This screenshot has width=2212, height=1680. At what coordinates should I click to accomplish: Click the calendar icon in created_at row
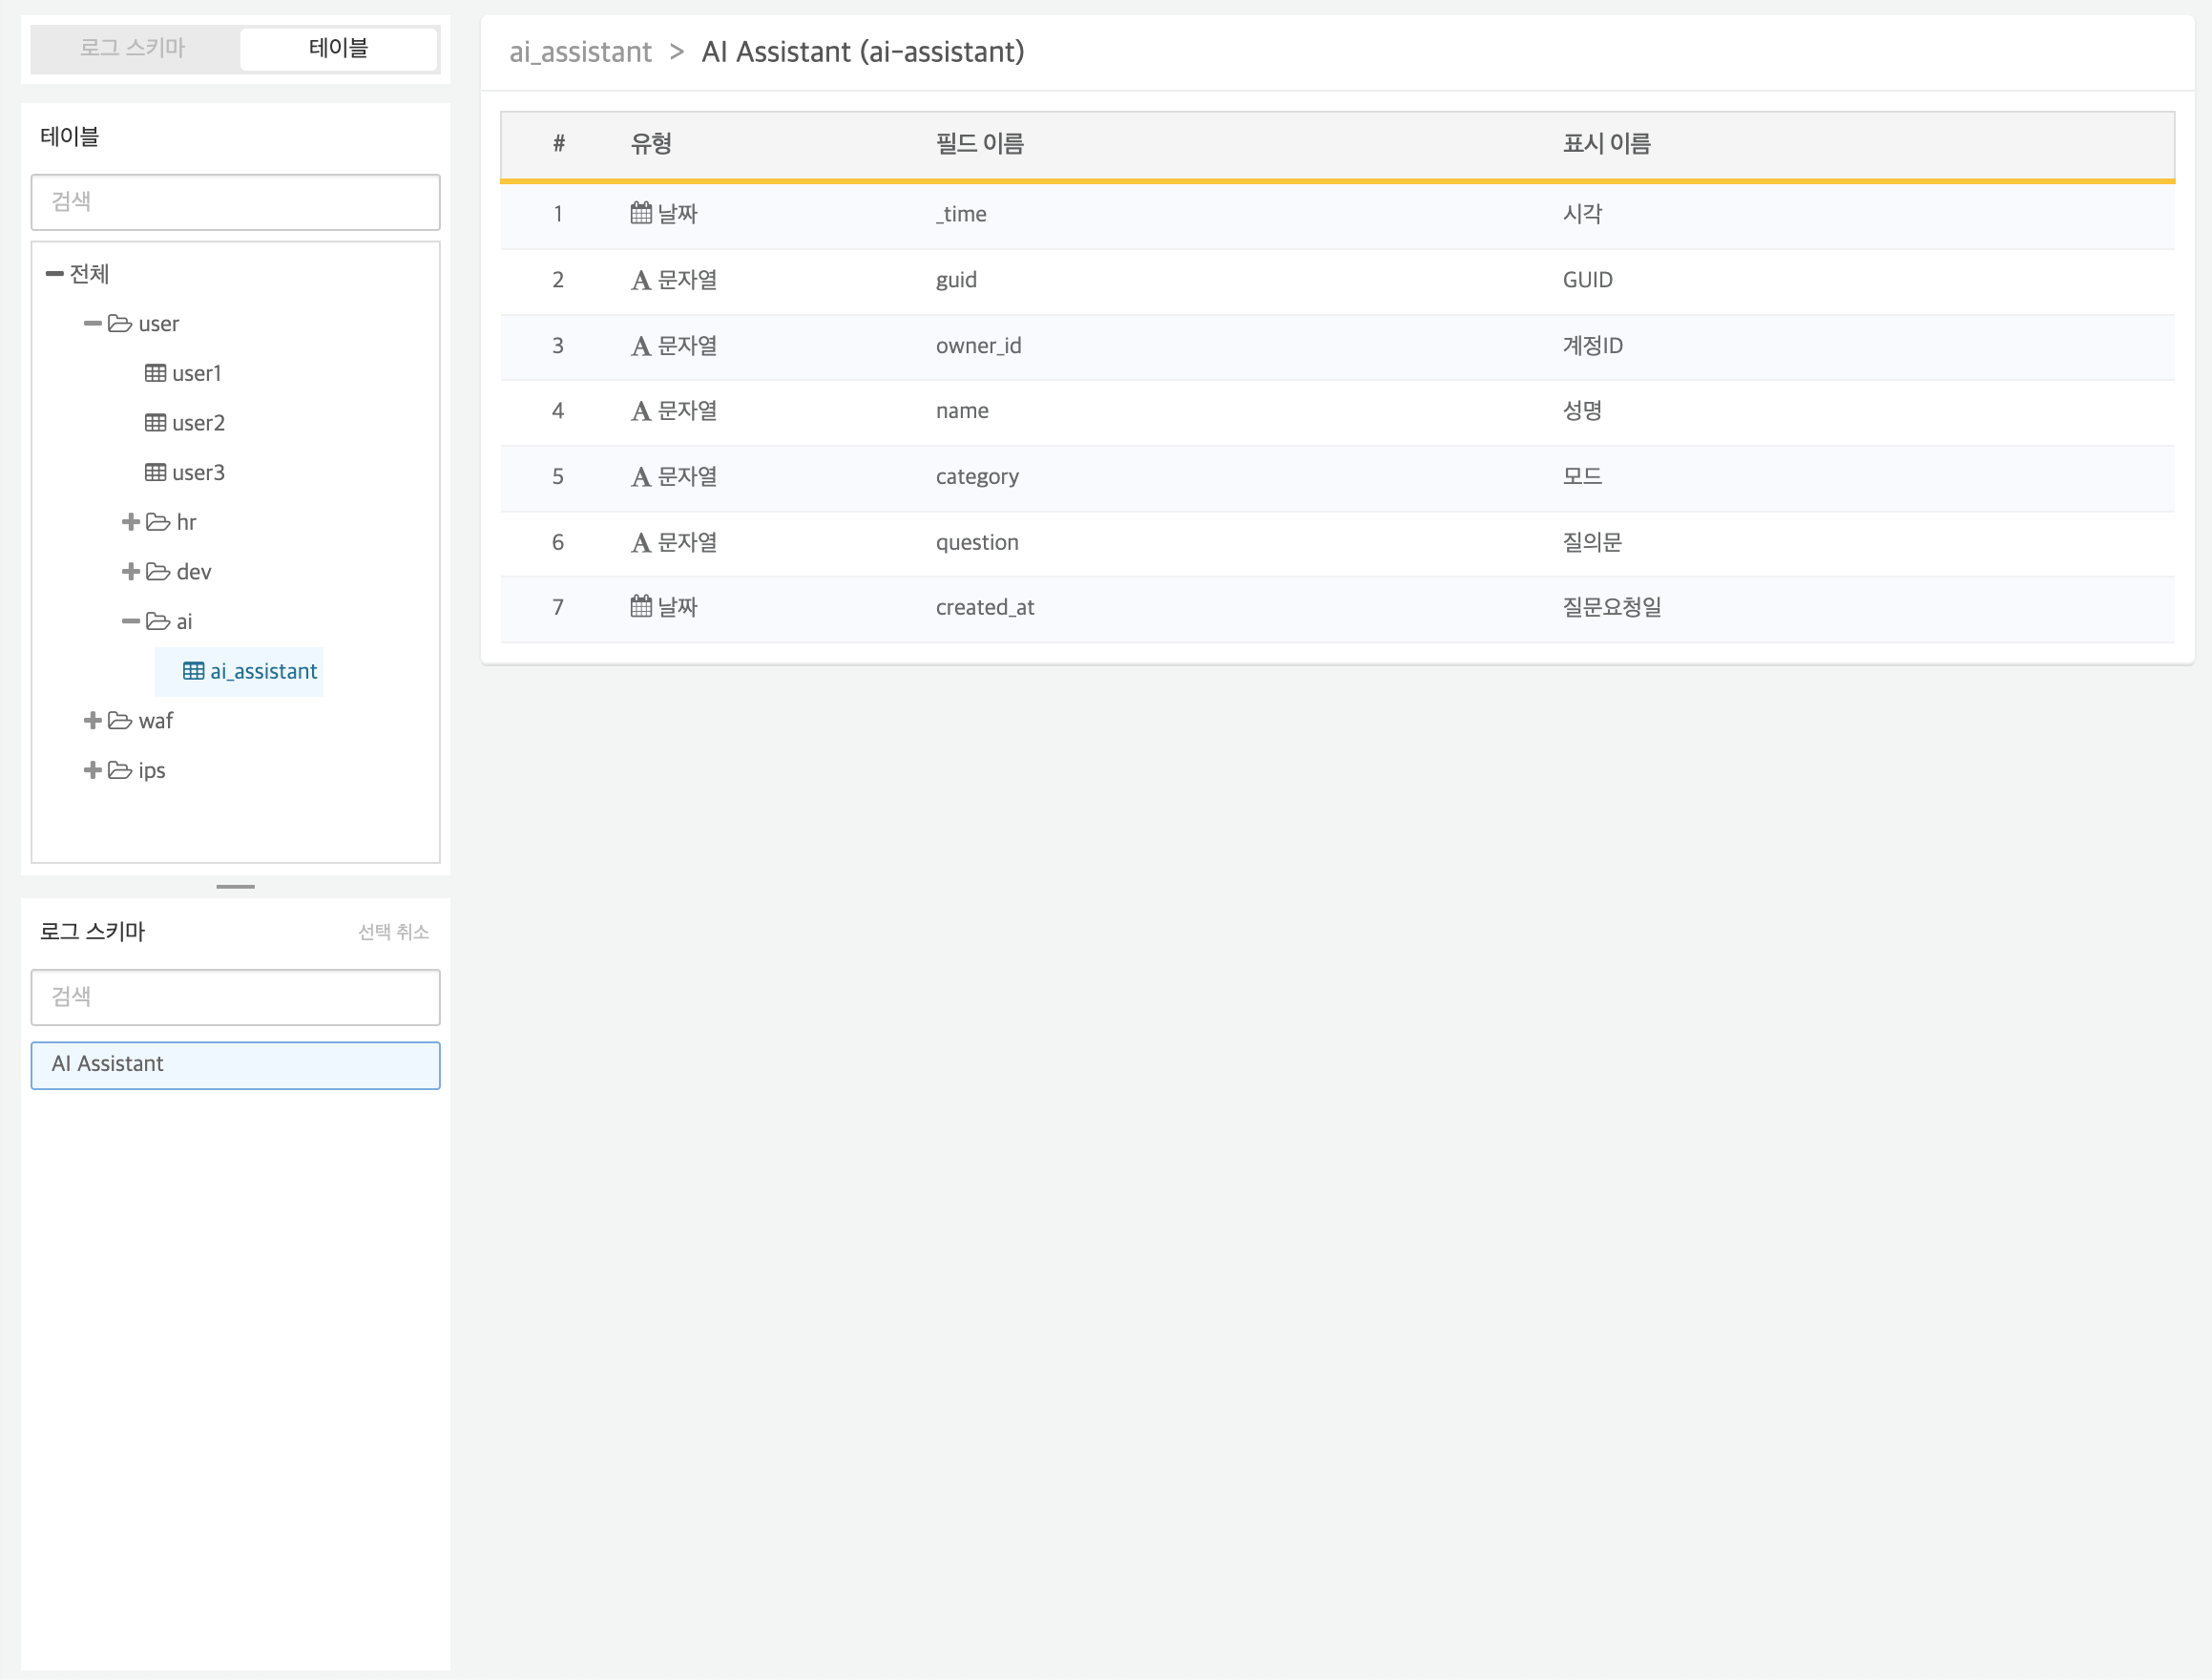click(641, 607)
